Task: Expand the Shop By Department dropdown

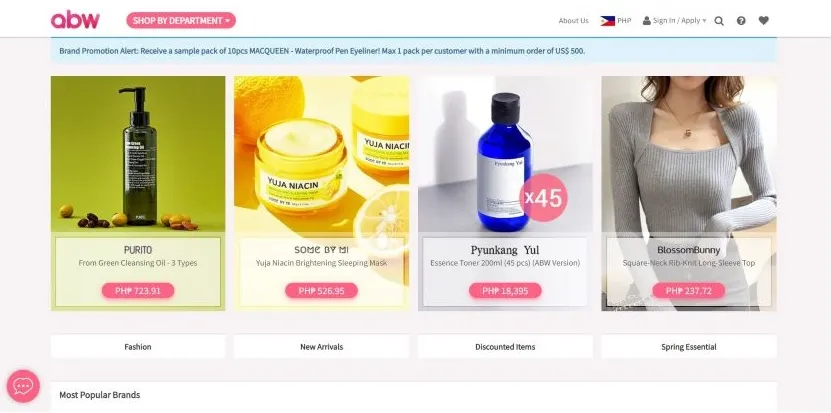Action: point(181,21)
